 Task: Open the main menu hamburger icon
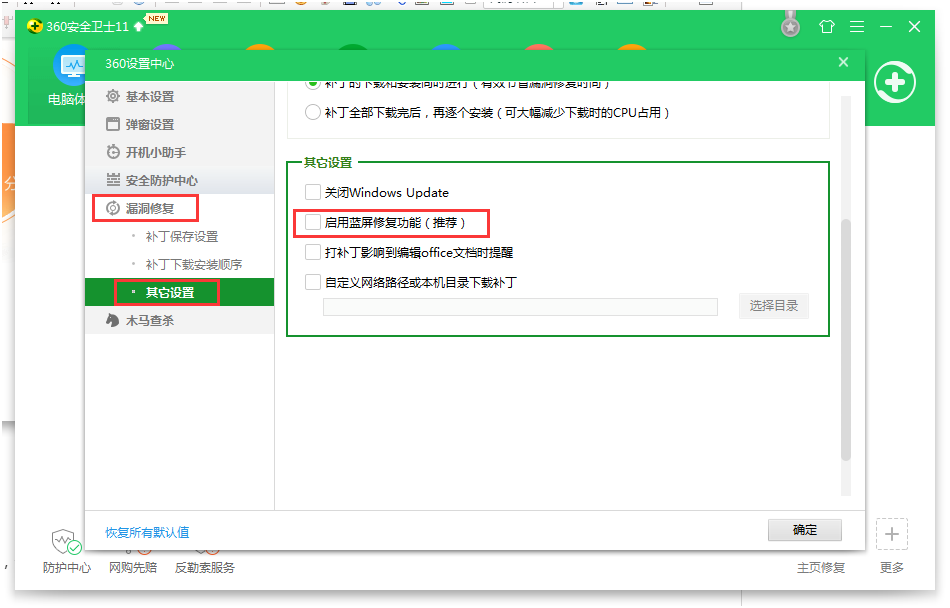point(857,27)
